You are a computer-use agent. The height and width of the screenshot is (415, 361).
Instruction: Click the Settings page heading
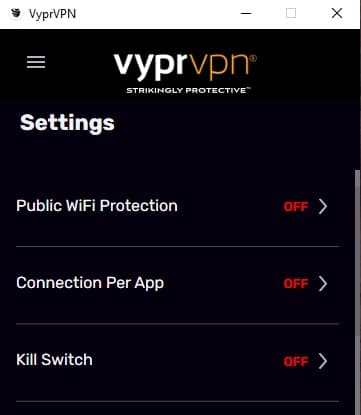click(67, 124)
